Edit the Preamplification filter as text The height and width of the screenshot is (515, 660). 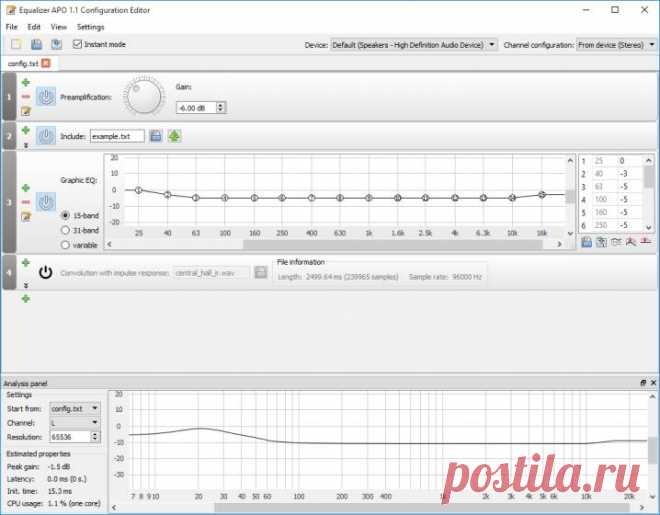click(26, 111)
